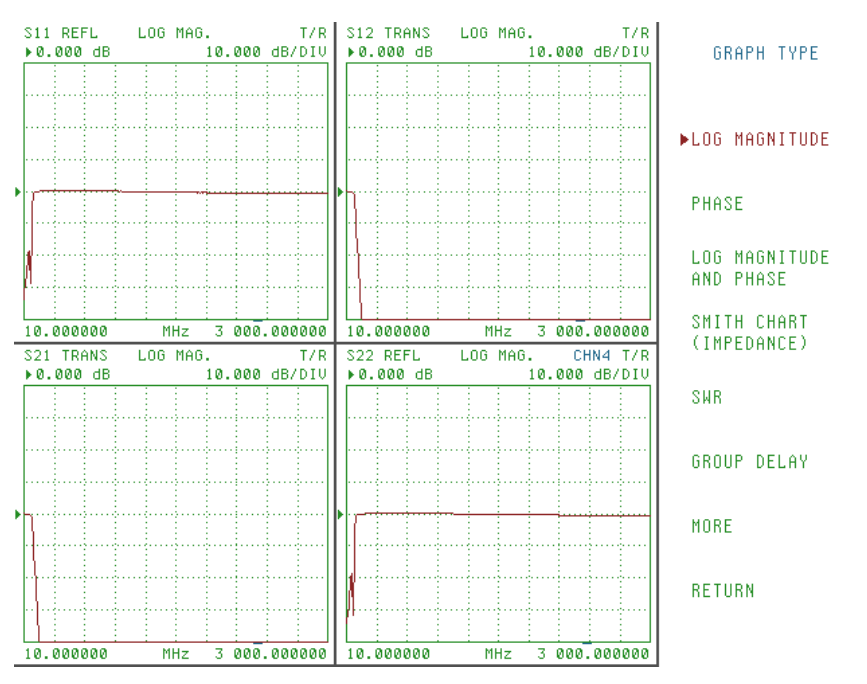Select SMITH CHART (IMPEDANCE) graph type
Screen dimensions: 867x684
[x=751, y=331]
